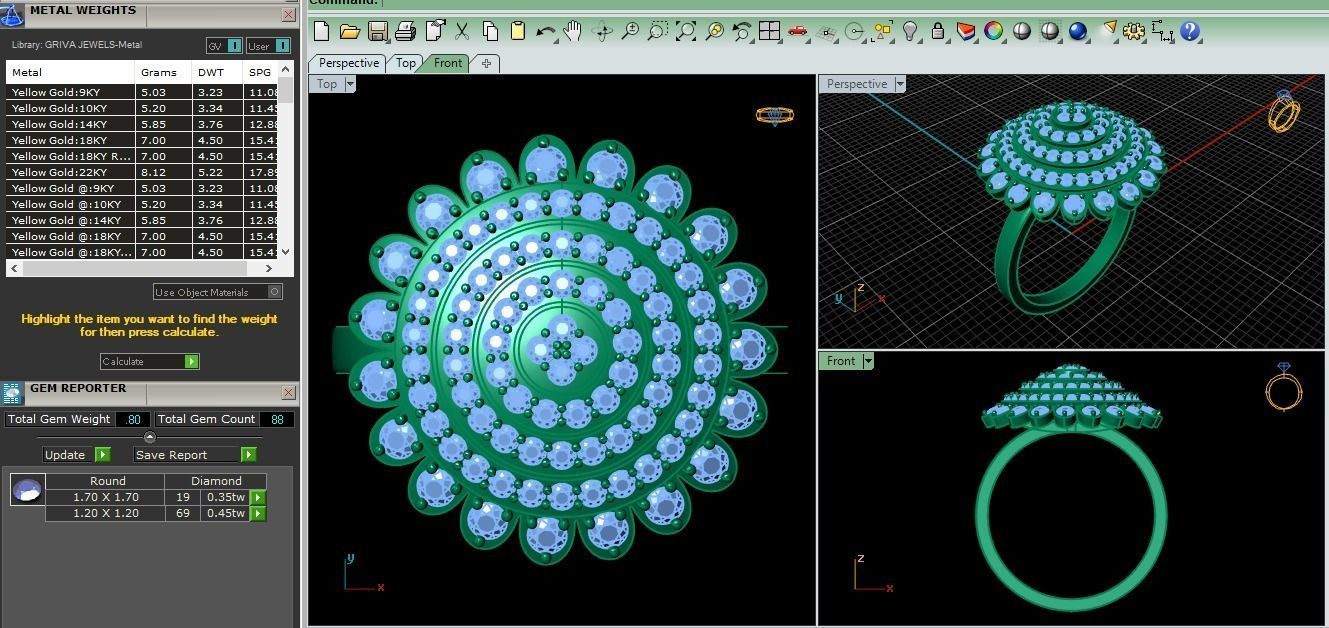Click the New document icon

pos(321,31)
